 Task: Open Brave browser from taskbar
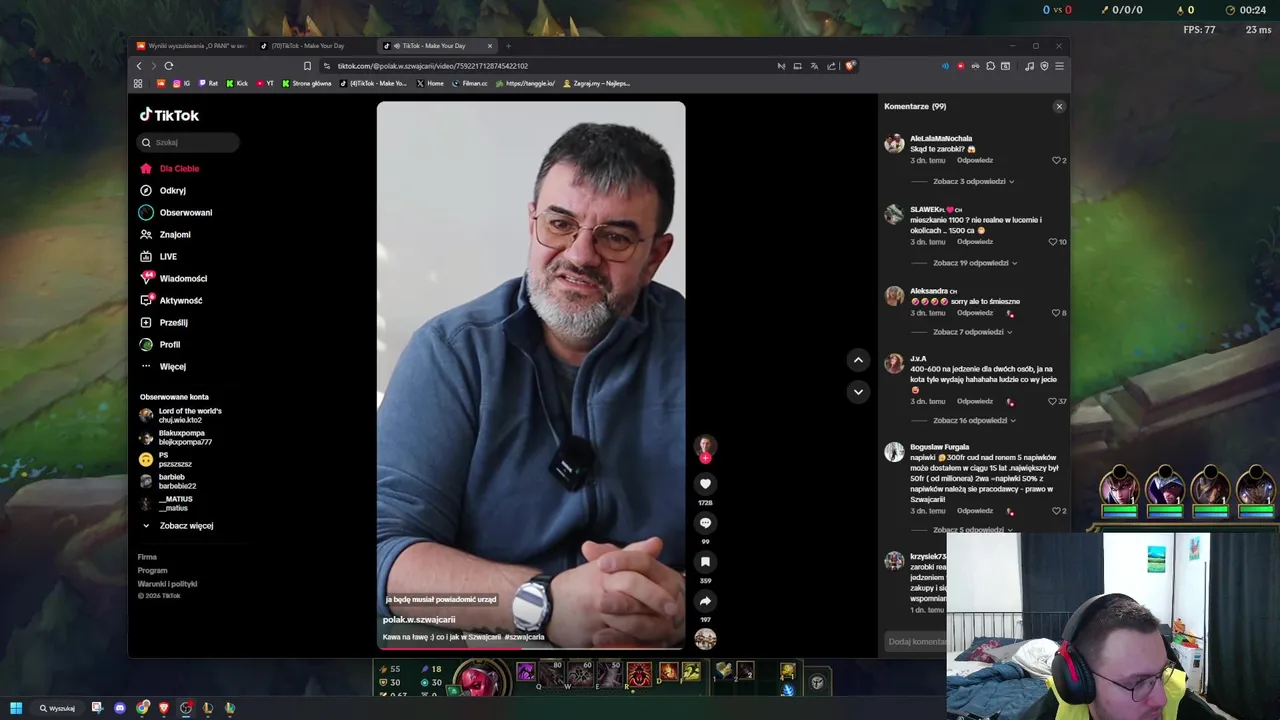[164, 708]
